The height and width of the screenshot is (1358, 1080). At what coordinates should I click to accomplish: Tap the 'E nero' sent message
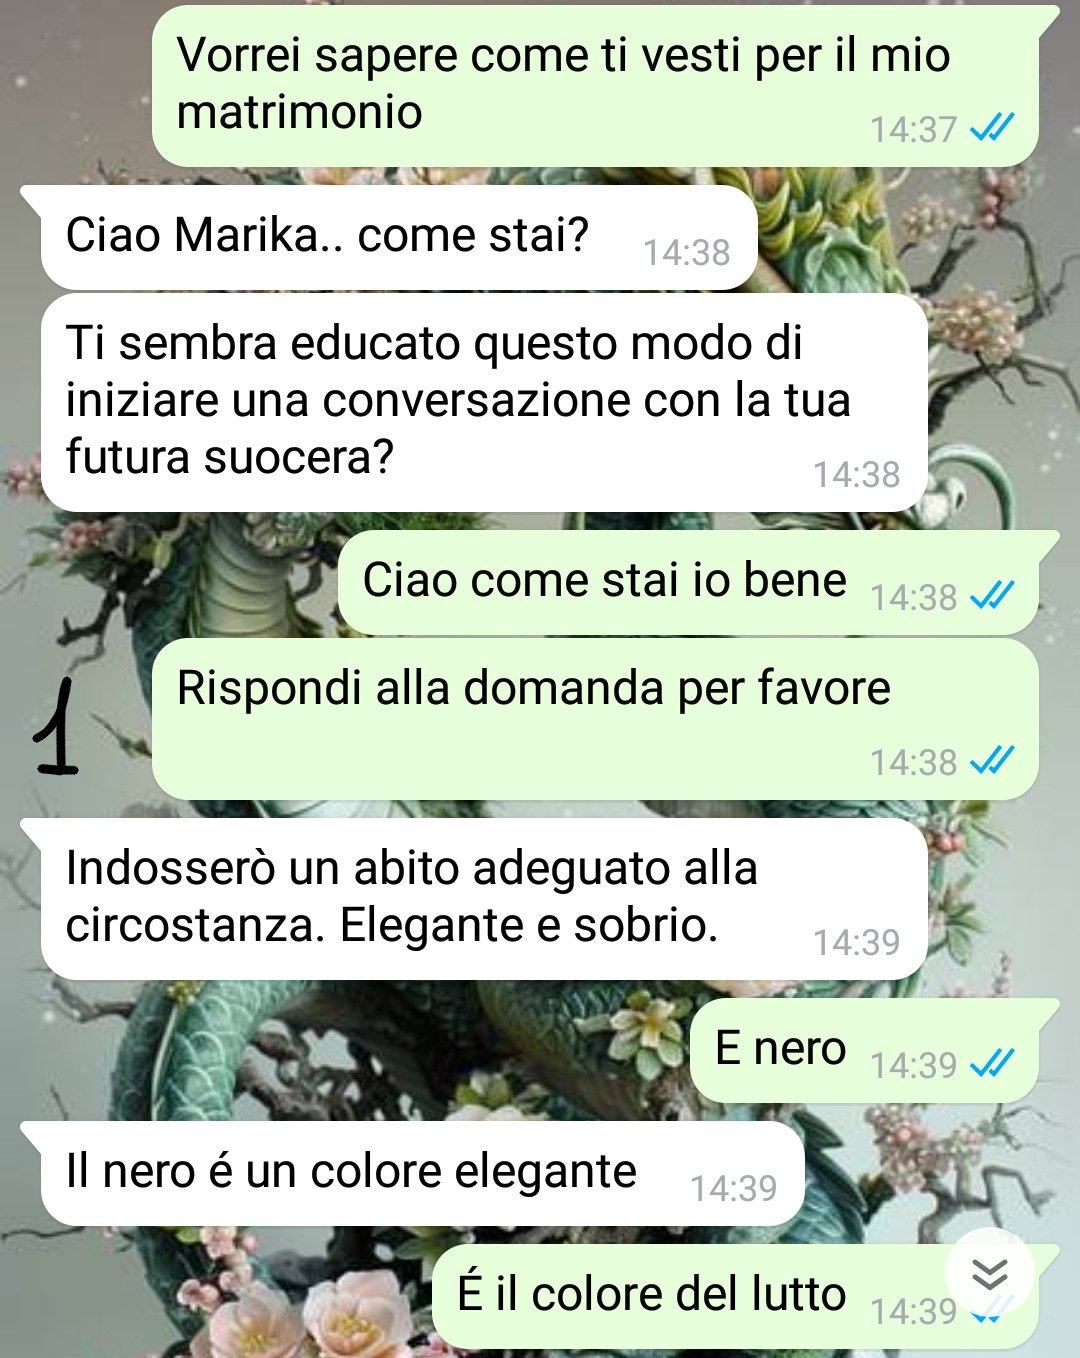click(x=864, y=1051)
